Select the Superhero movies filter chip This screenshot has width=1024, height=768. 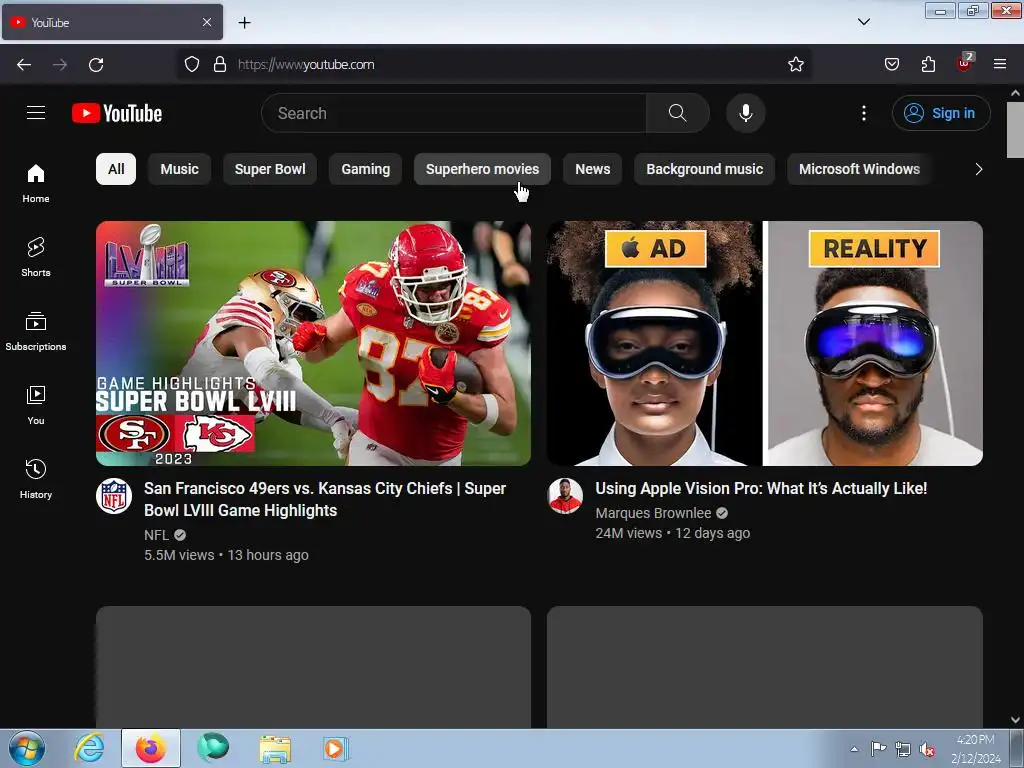pos(483,169)
